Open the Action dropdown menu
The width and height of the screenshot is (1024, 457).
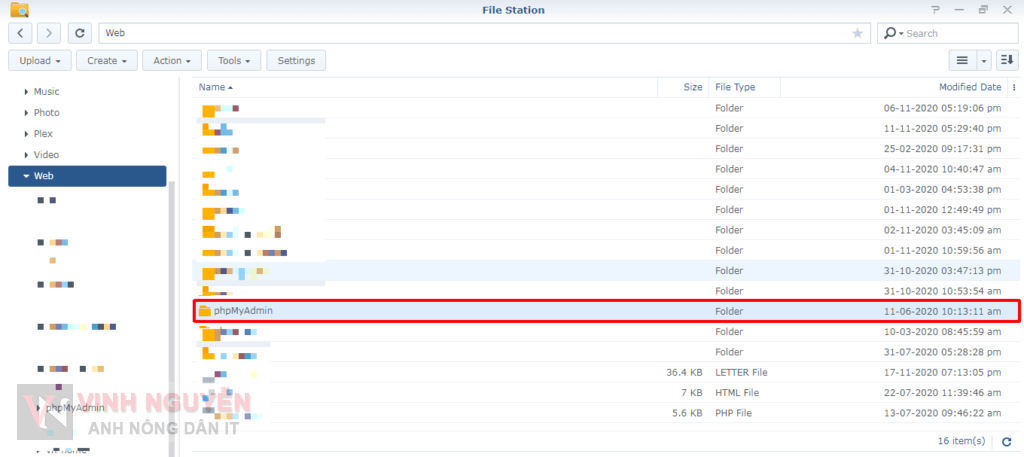[173, 61]
